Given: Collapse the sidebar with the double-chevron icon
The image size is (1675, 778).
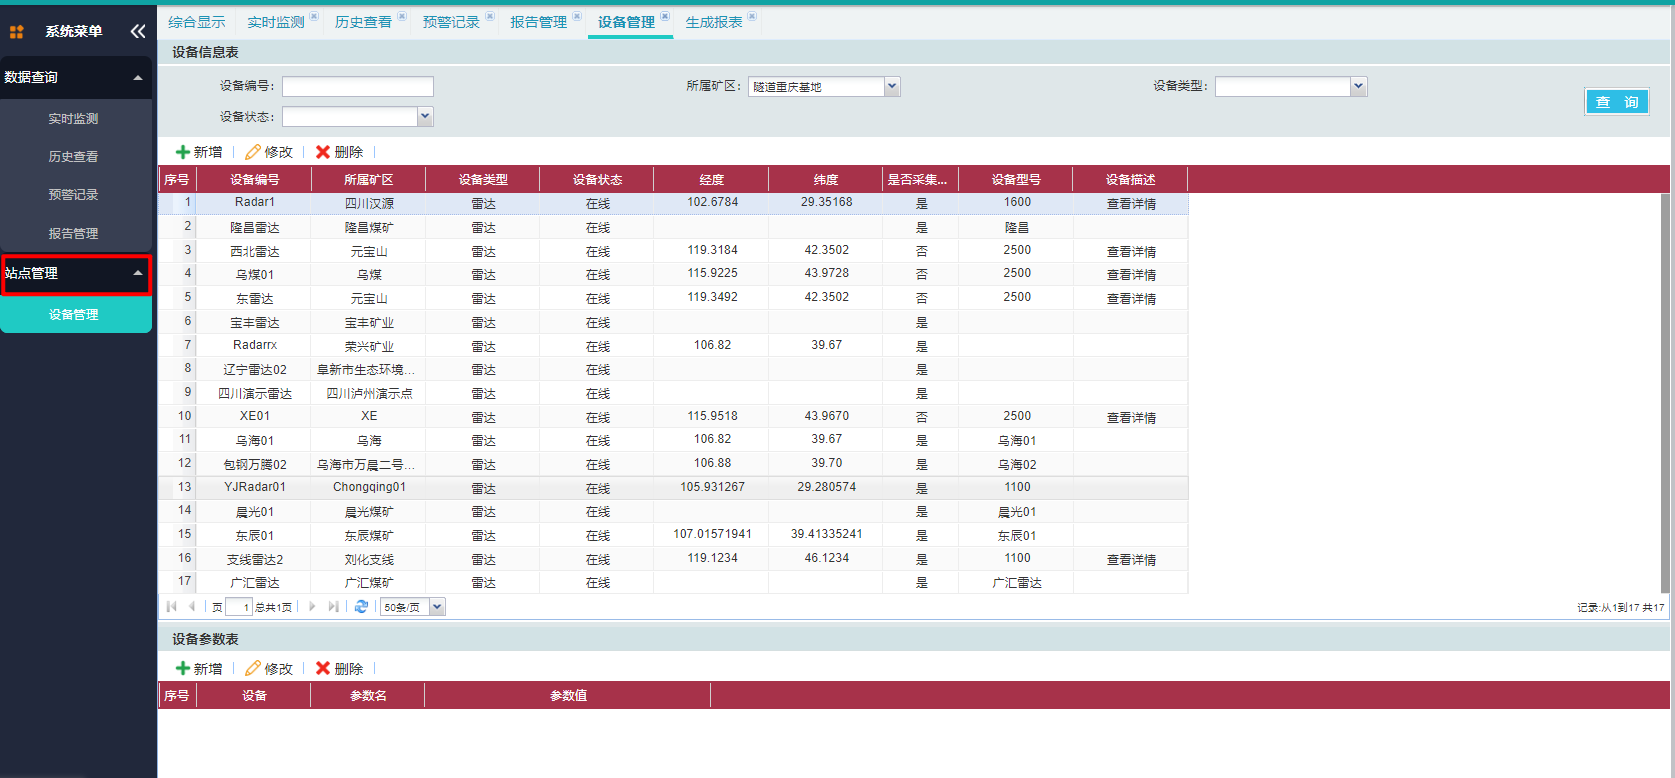Looking at the screenshot, I should (138, 32).
